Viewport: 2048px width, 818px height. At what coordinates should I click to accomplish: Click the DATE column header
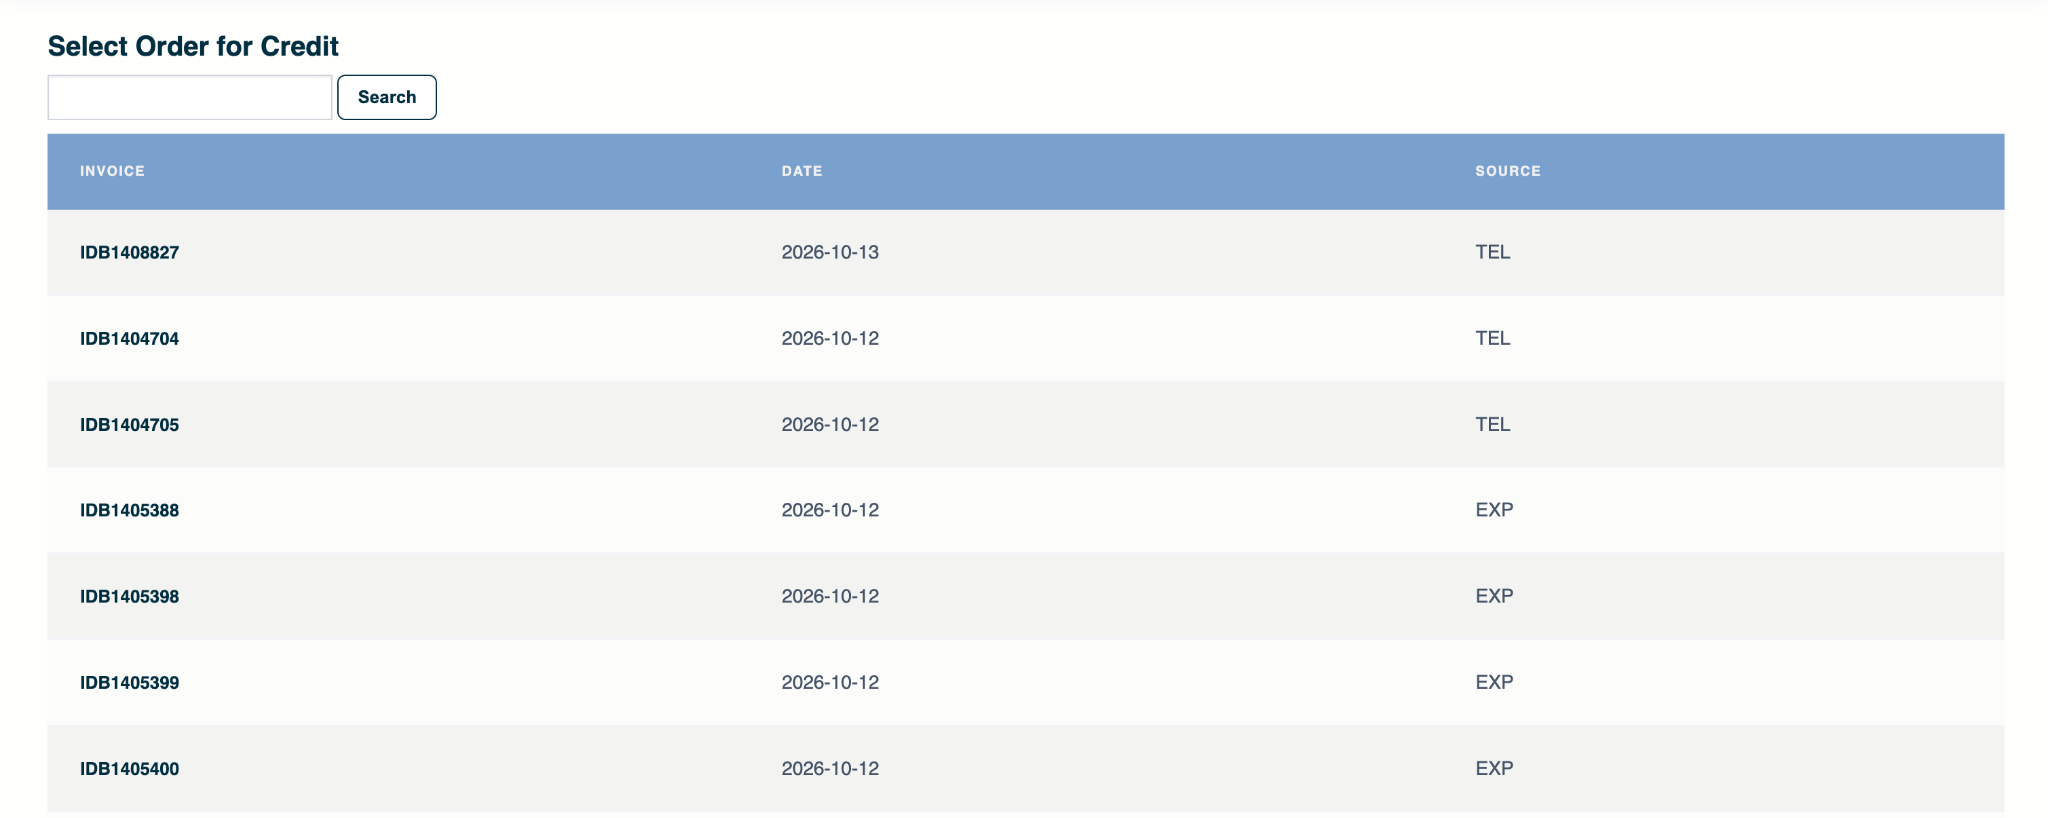tap(802, 171)
